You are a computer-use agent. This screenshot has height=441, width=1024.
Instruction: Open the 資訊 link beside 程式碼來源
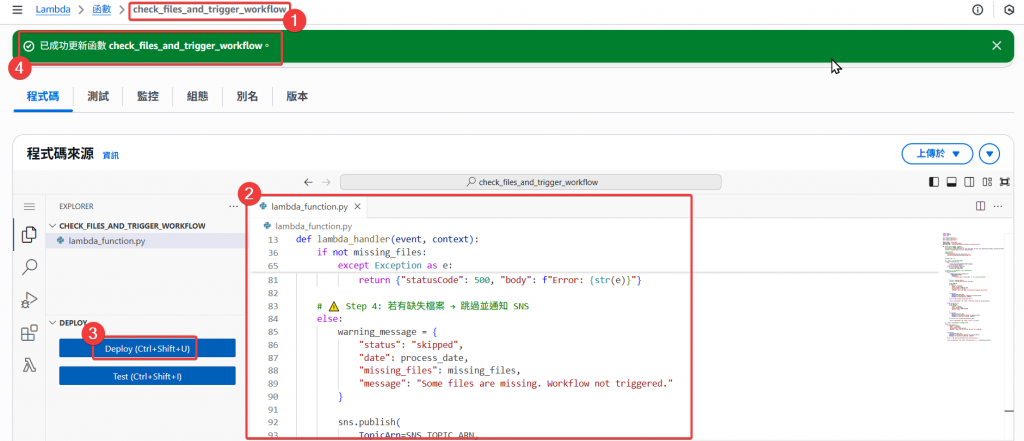pos(111,155)
